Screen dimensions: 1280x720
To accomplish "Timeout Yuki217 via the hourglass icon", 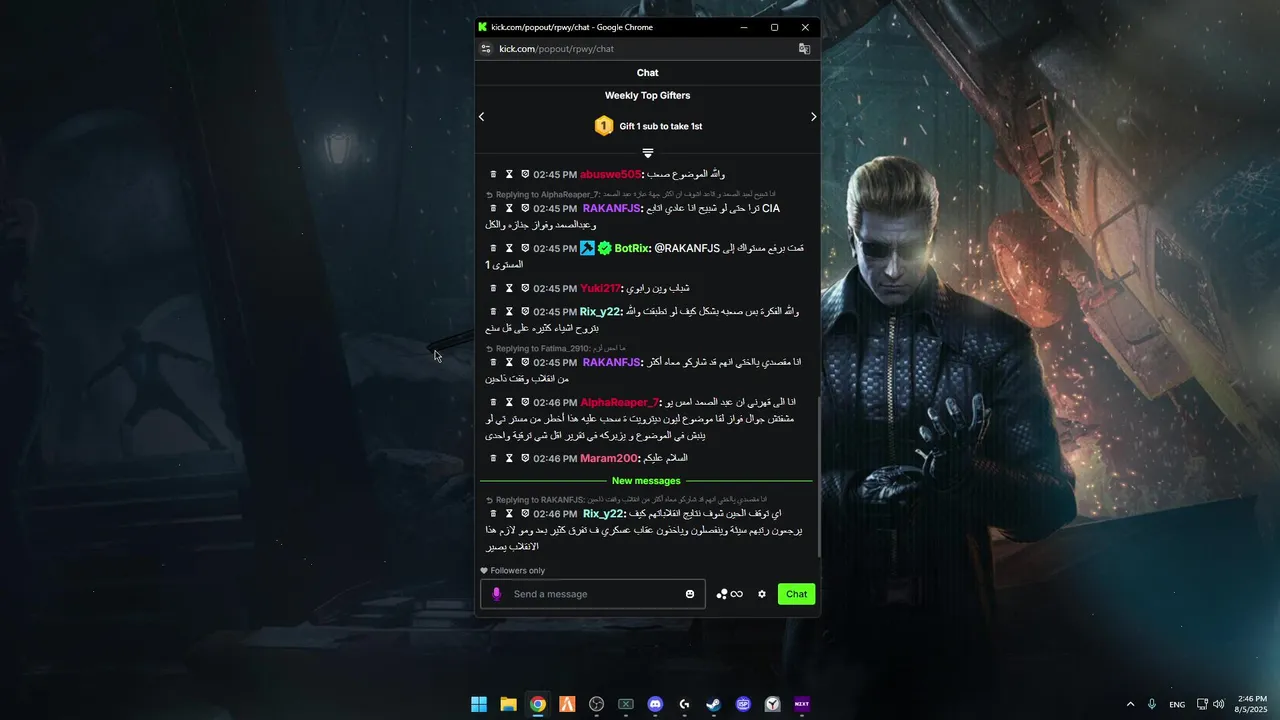I will 509,288.
